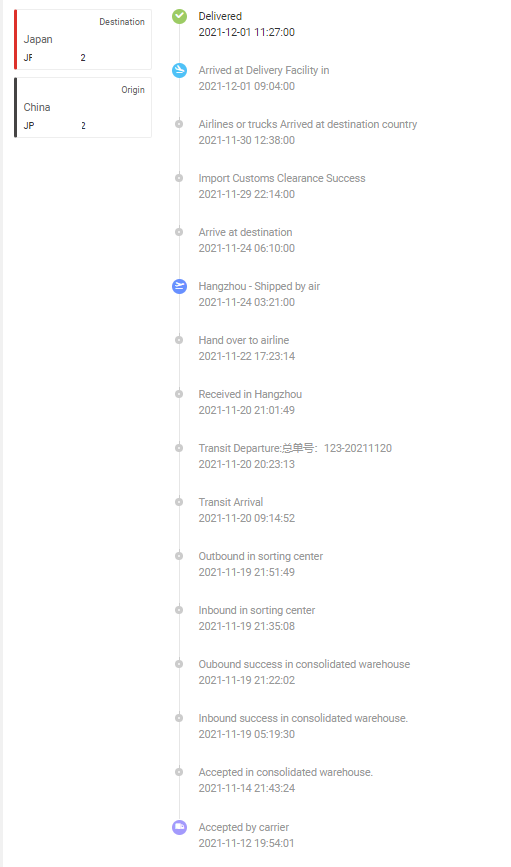This screenshot has height=867, width=511.
Task: Click the purple Accepted by carrier icon
Action: tap(179, 827)
